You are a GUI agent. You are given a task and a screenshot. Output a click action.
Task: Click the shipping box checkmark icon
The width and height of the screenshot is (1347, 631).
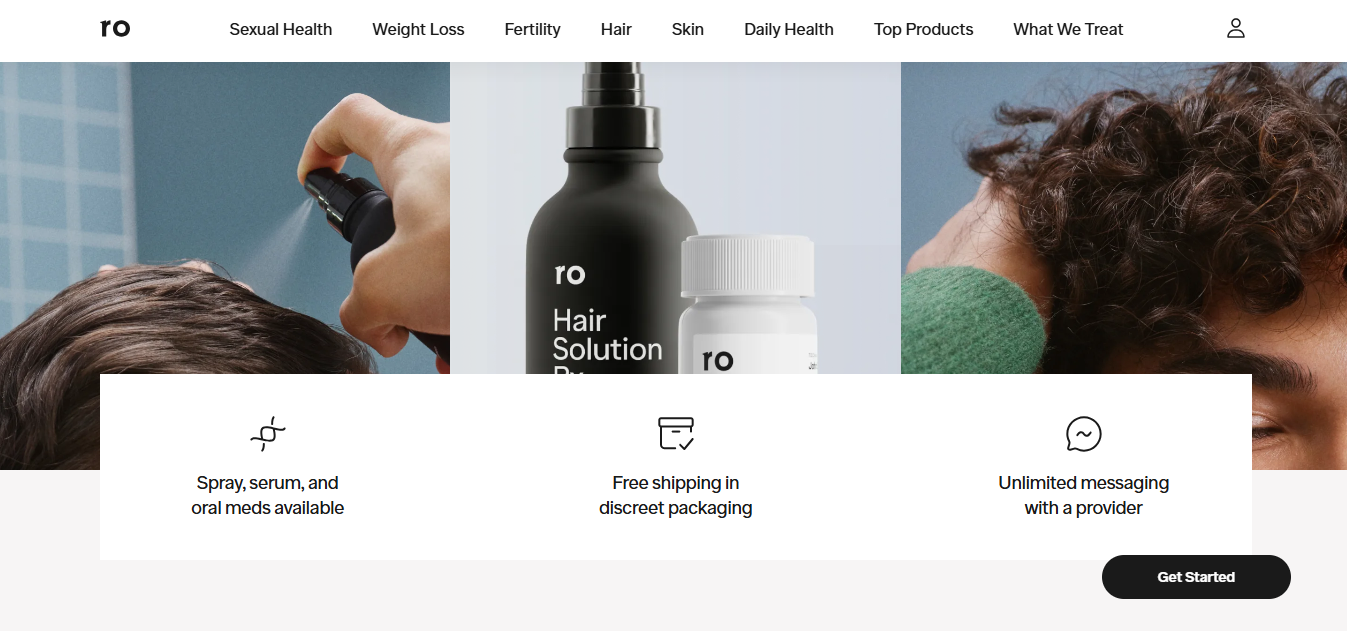point(676,433)
